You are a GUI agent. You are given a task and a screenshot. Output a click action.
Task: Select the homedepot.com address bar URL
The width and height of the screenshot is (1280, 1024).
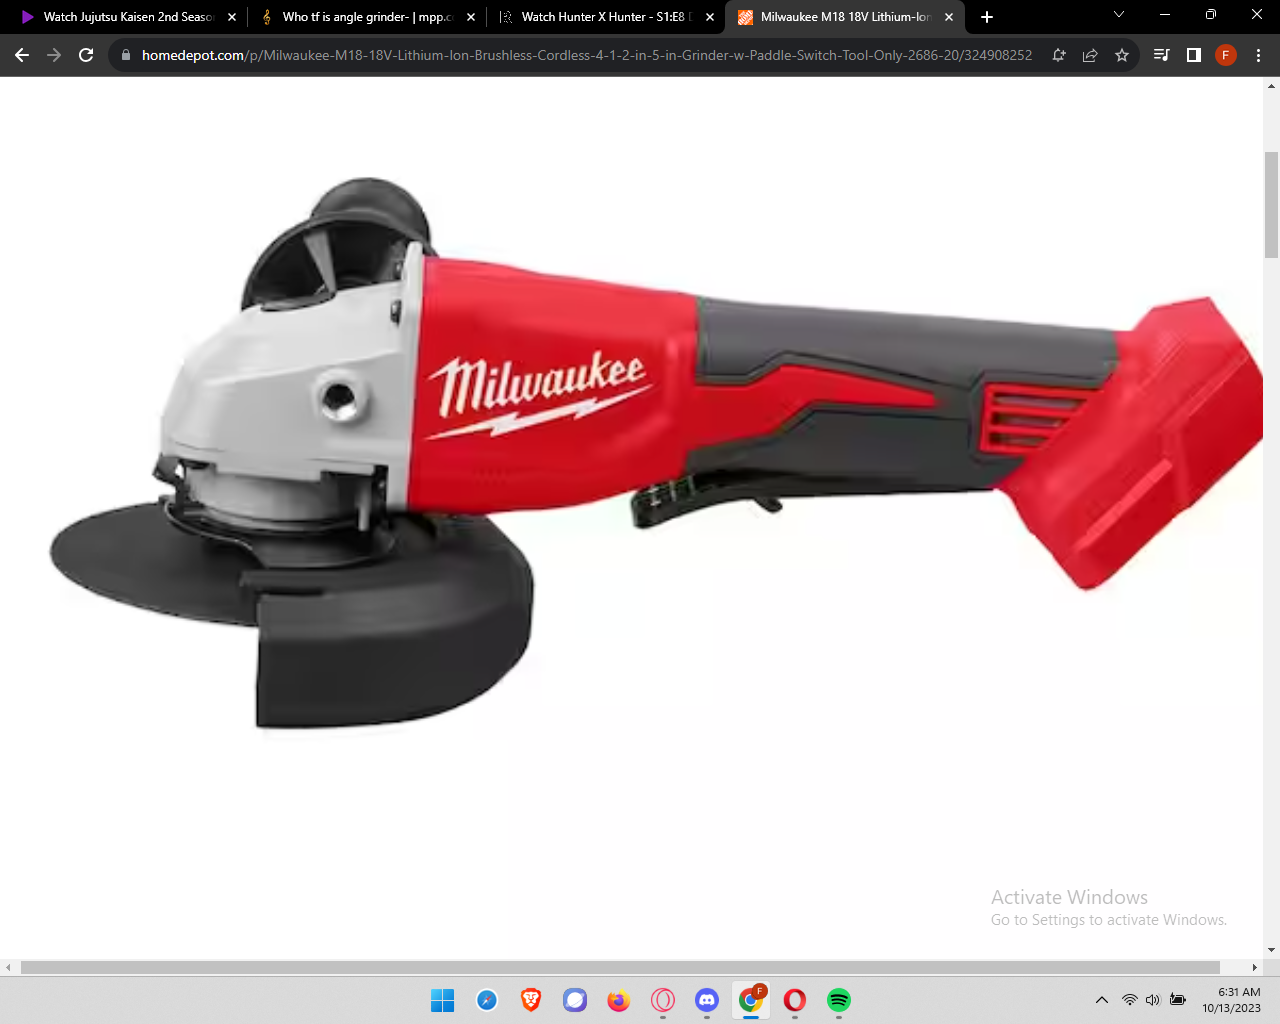(586, 55)
